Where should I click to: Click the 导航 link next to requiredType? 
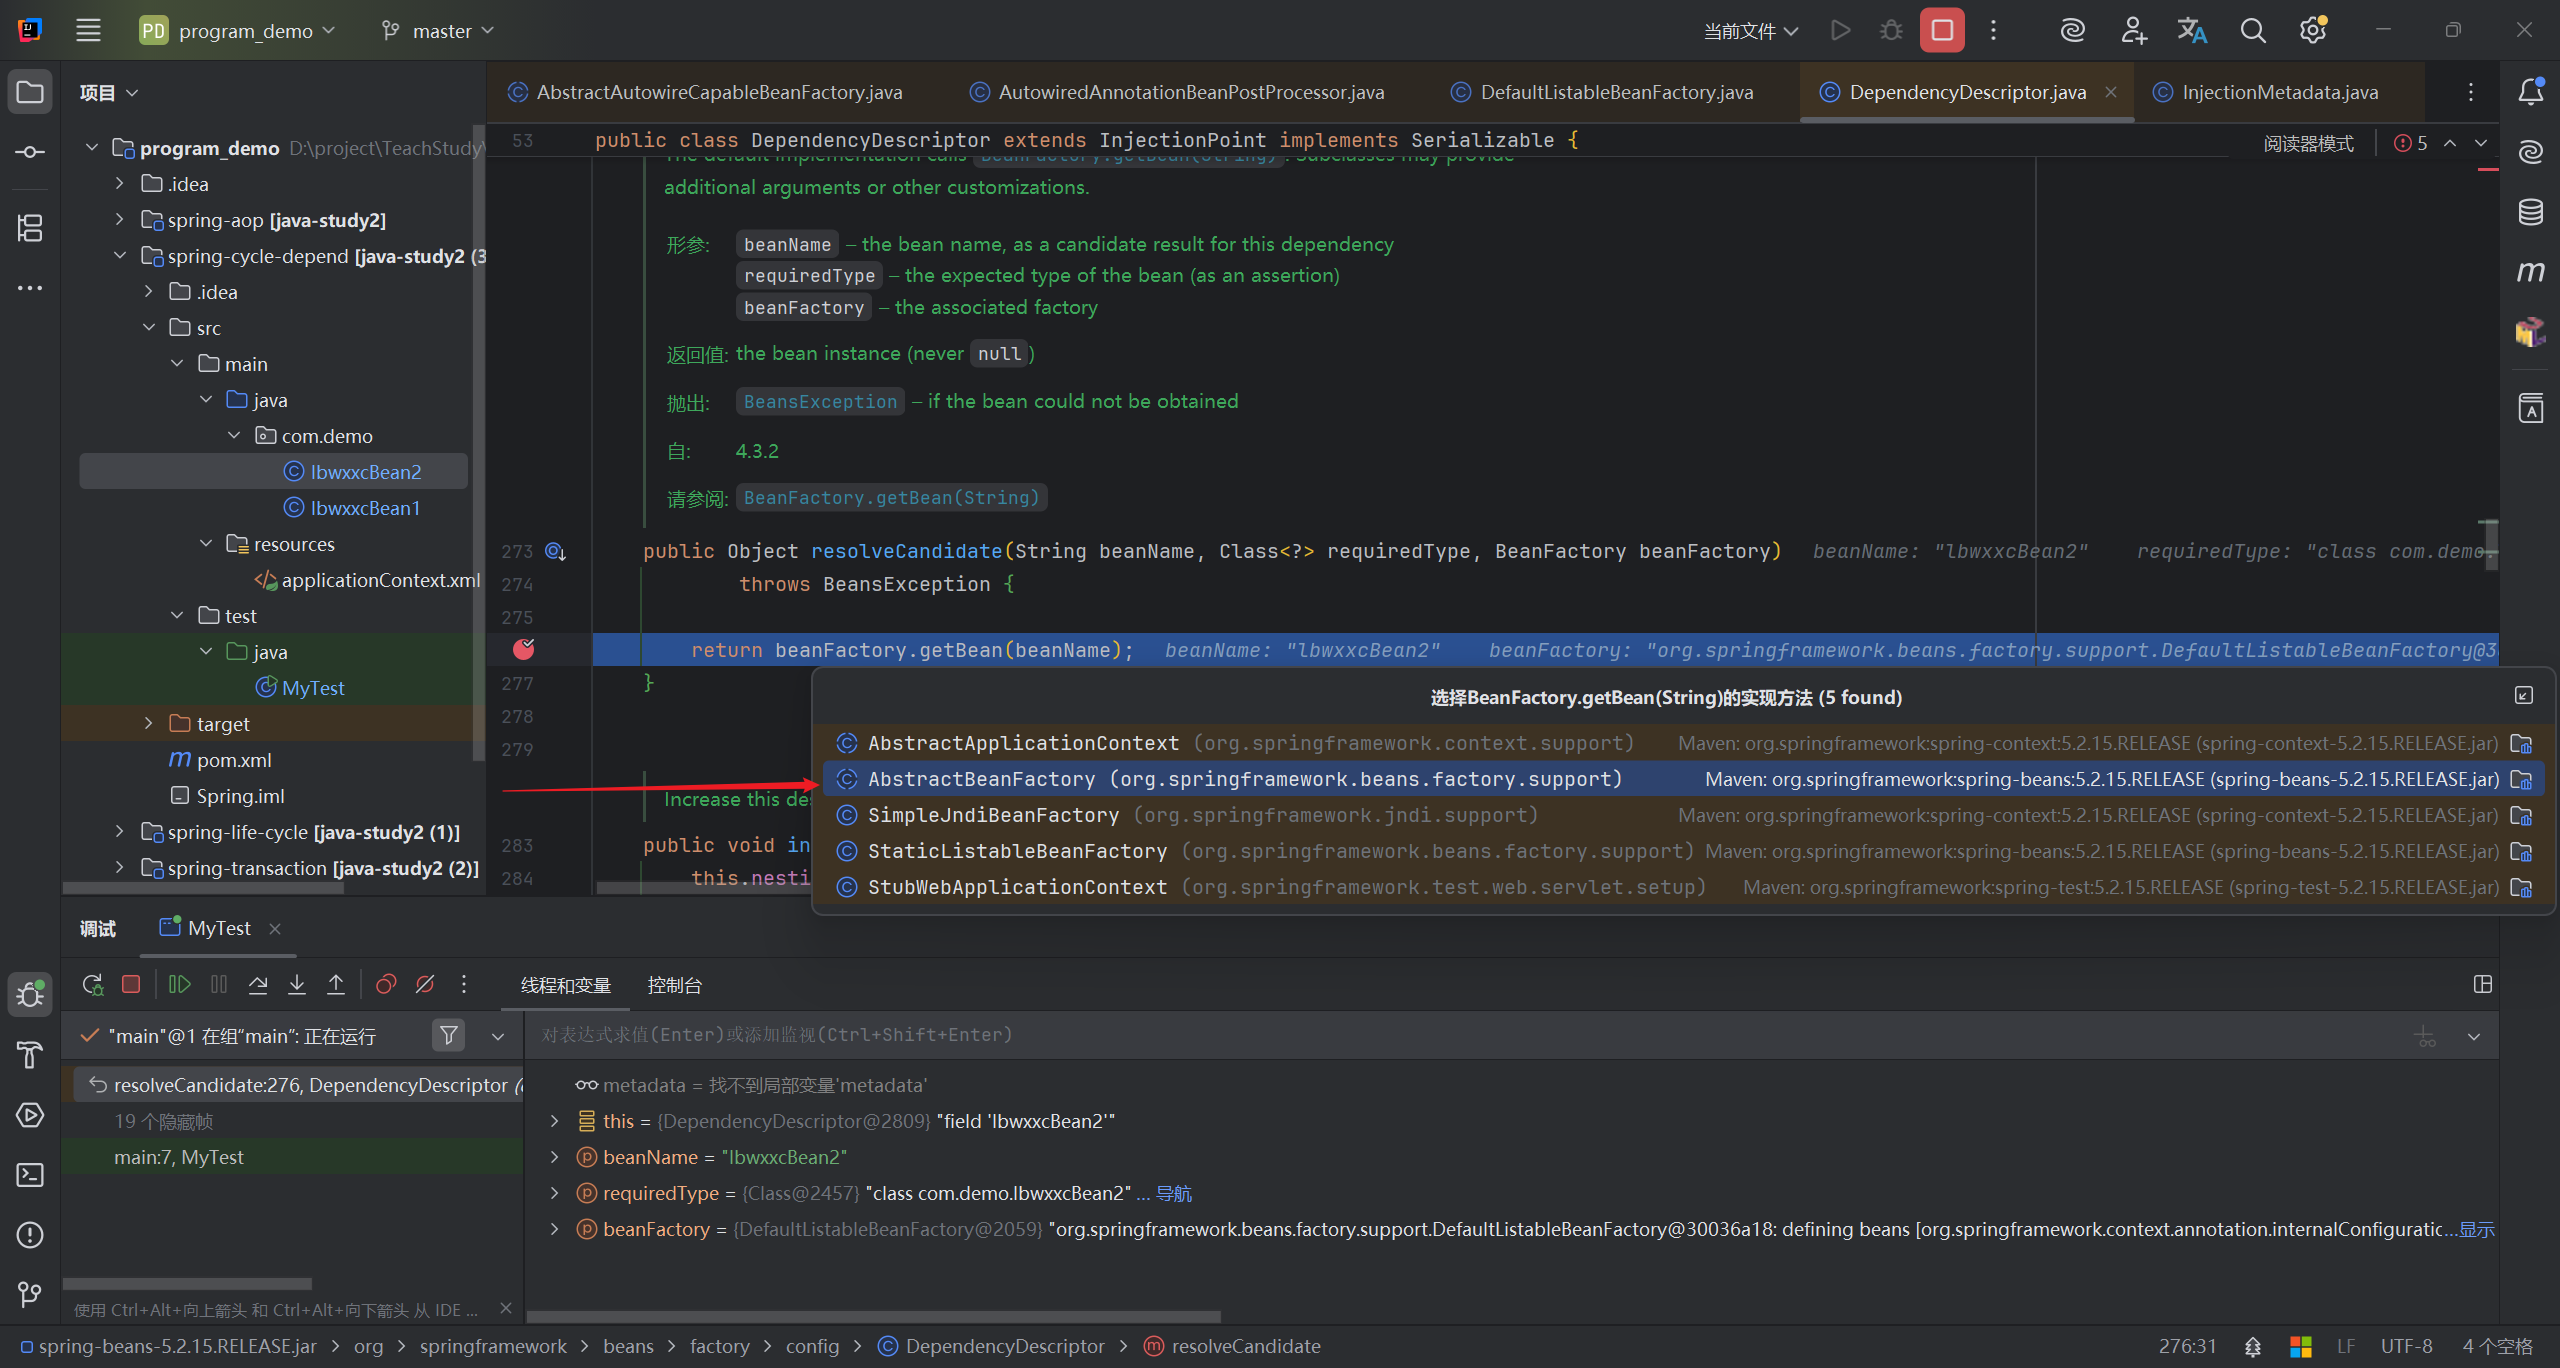1174,1193
